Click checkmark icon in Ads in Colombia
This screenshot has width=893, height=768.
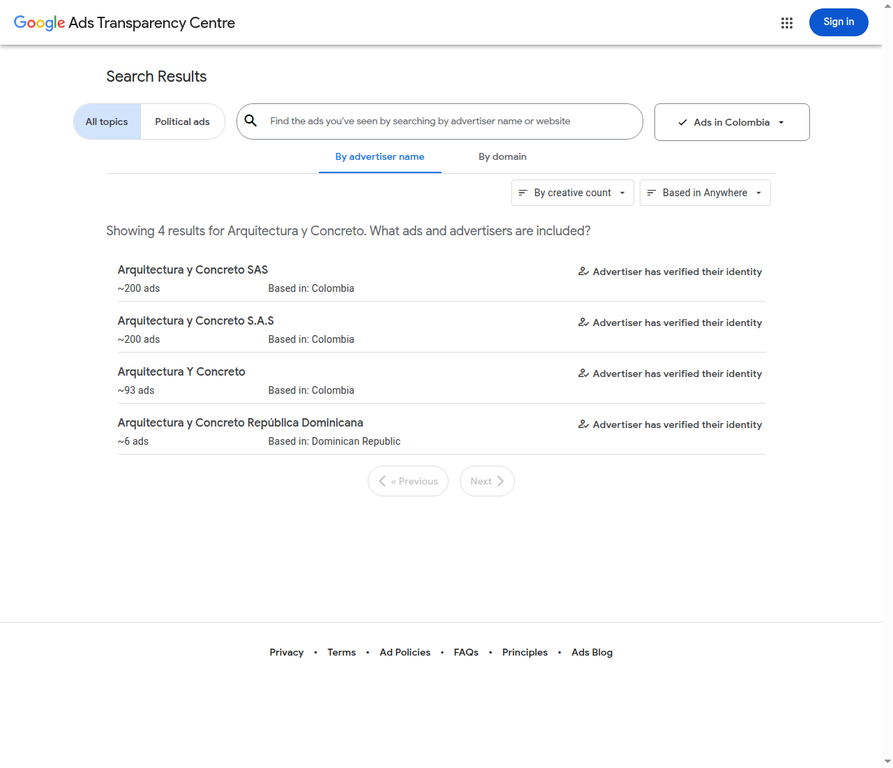pos(682,122)
